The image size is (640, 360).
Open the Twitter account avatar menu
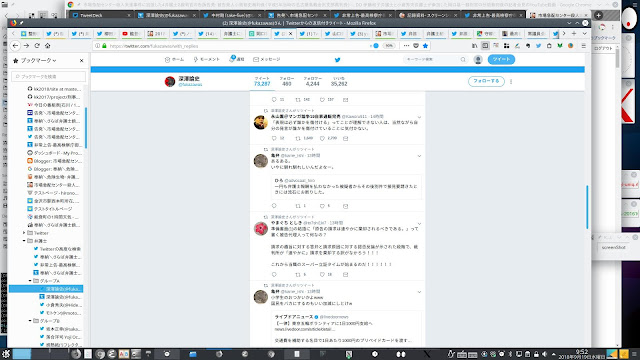(x=478, y=60)
